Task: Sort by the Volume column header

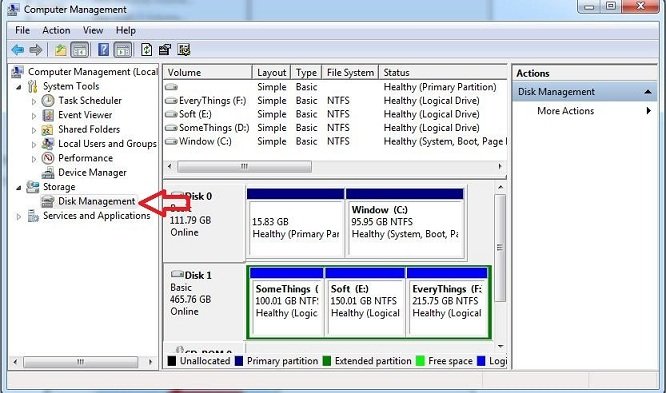Action: [208, 73]
